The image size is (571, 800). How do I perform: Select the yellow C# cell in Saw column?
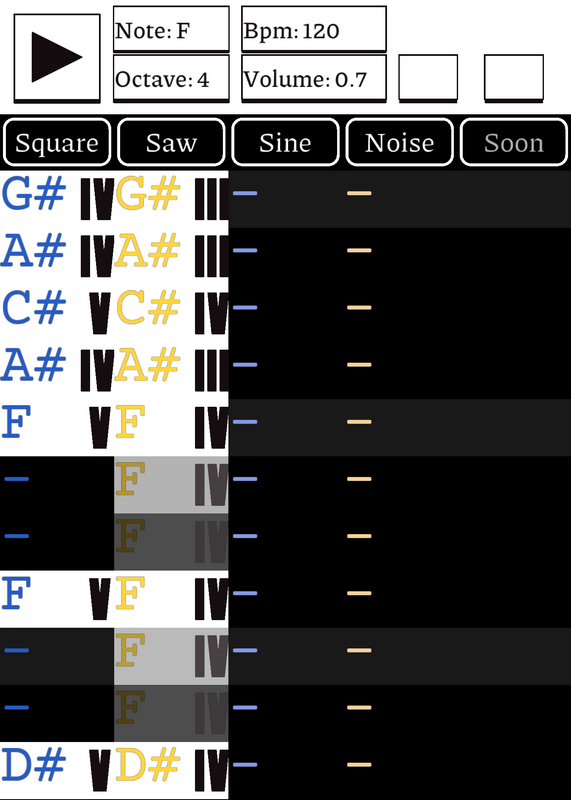tap(171, 313)
